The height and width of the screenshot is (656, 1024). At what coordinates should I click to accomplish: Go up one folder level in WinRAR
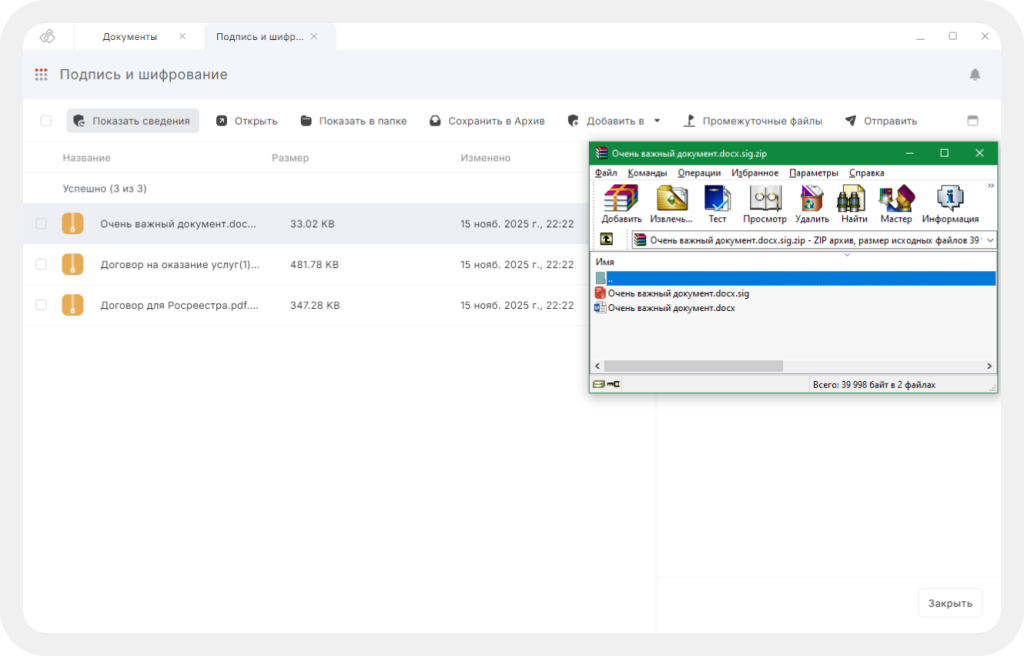[606, 240]
